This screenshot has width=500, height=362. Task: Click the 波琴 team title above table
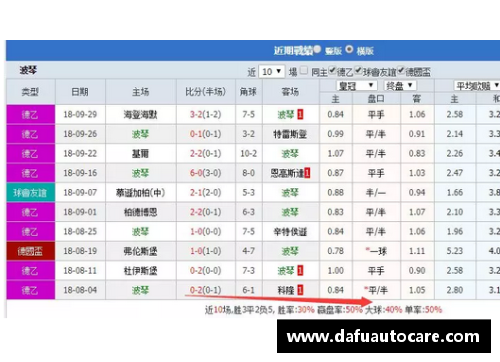28,70
